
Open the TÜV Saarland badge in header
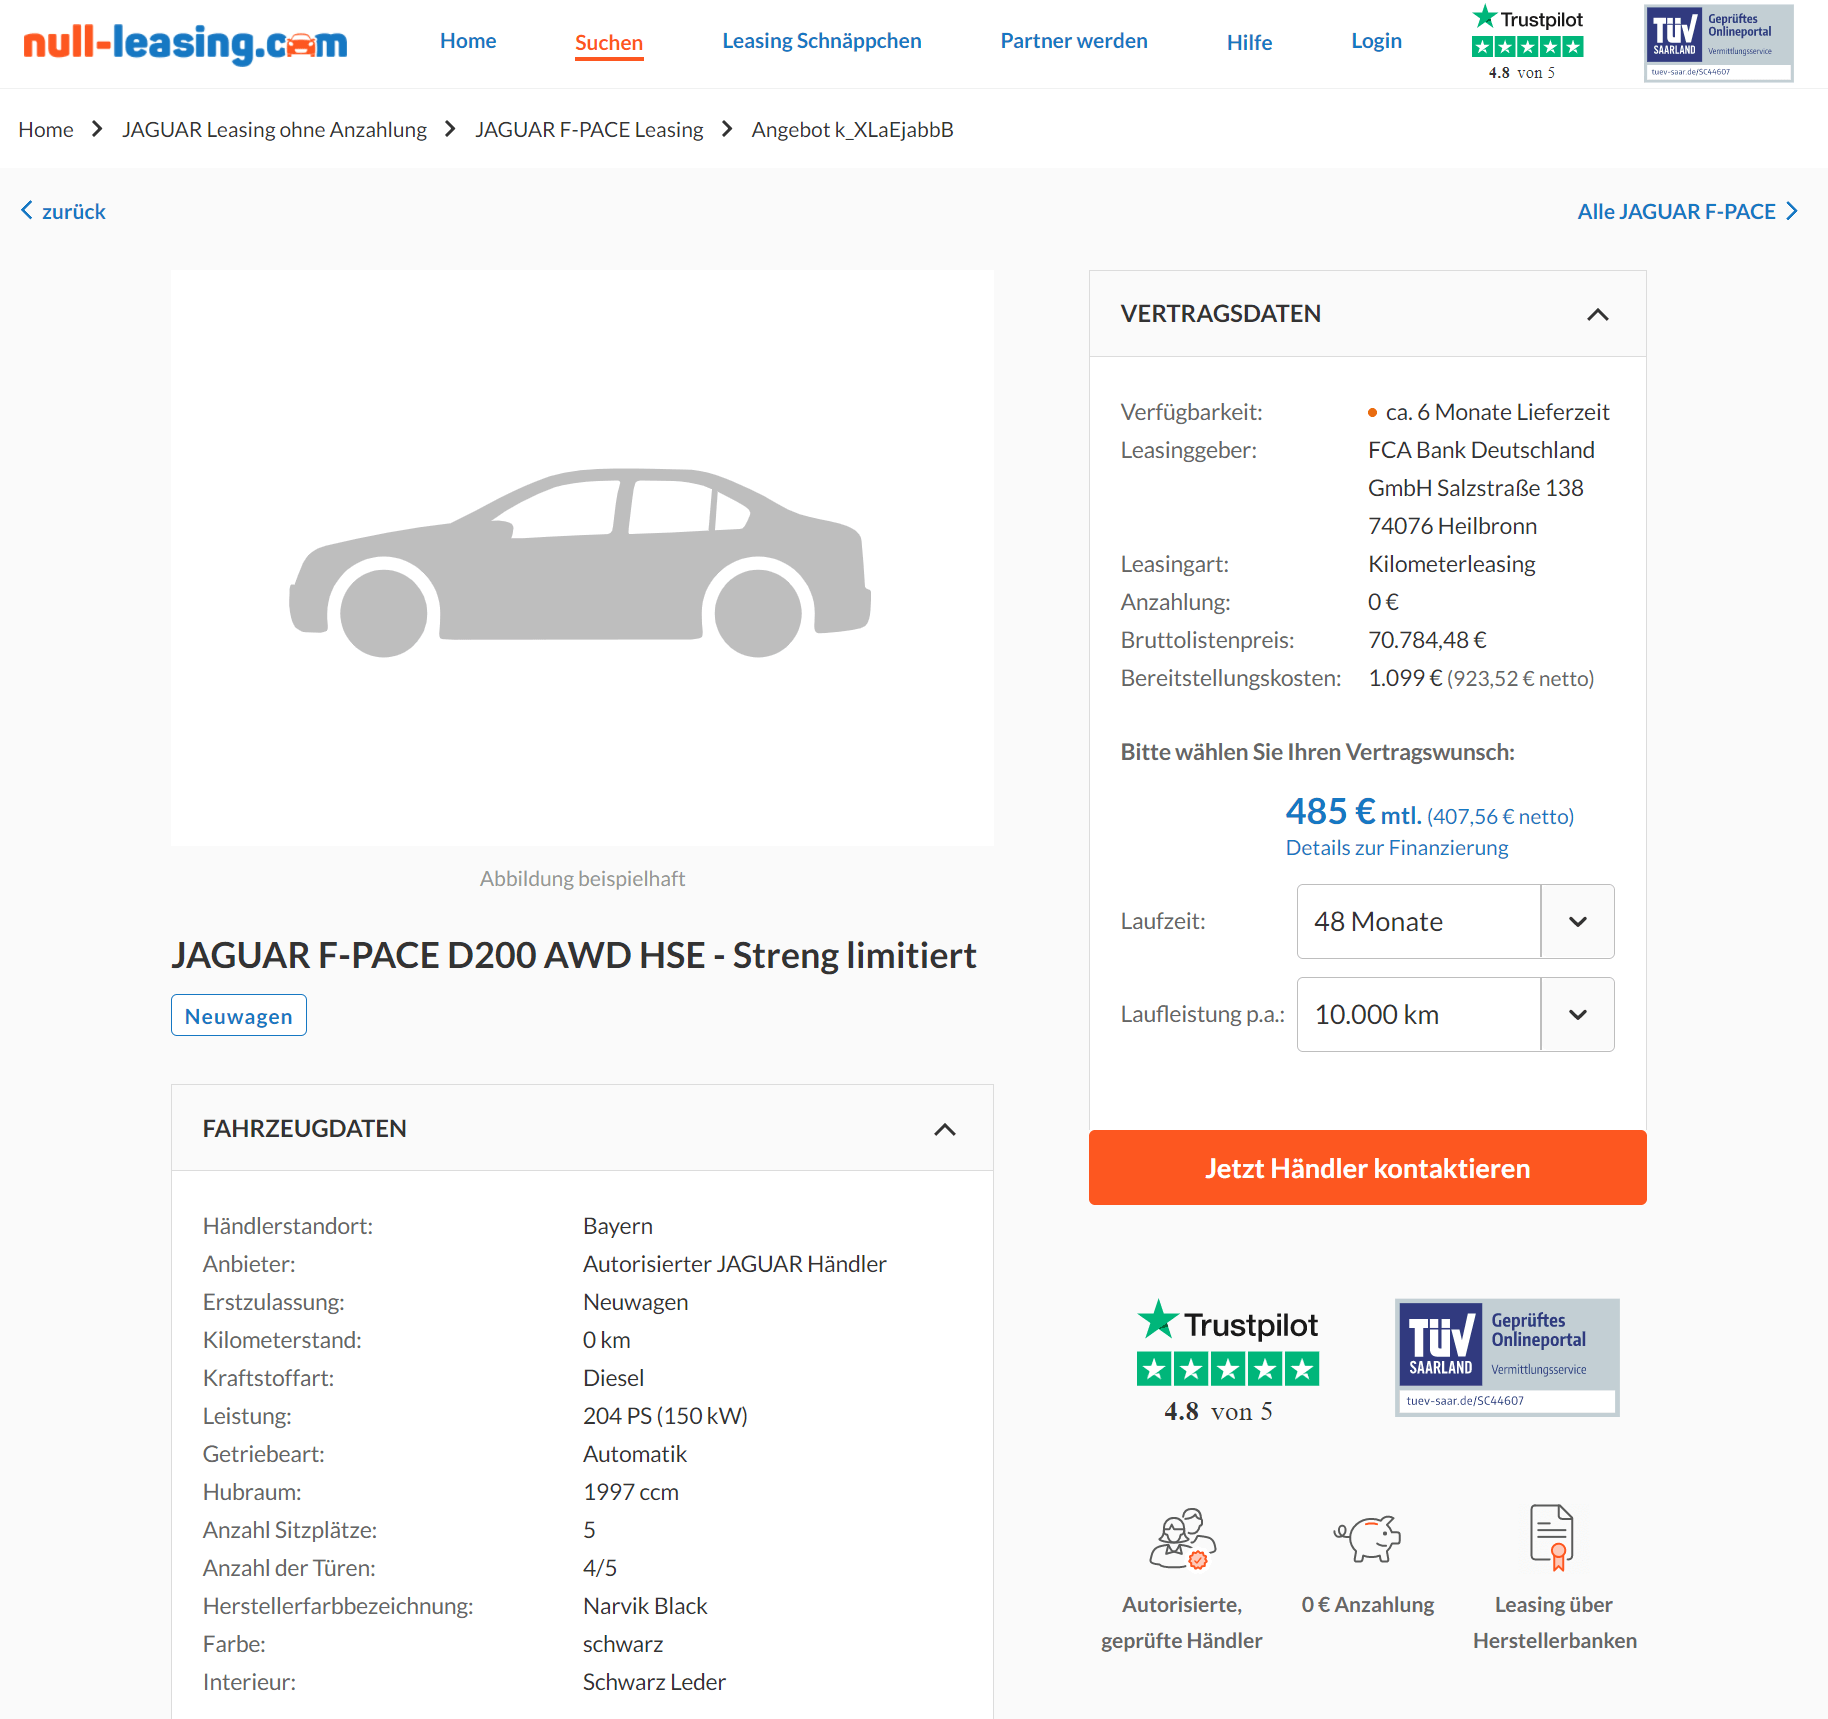click(1718, 43)
